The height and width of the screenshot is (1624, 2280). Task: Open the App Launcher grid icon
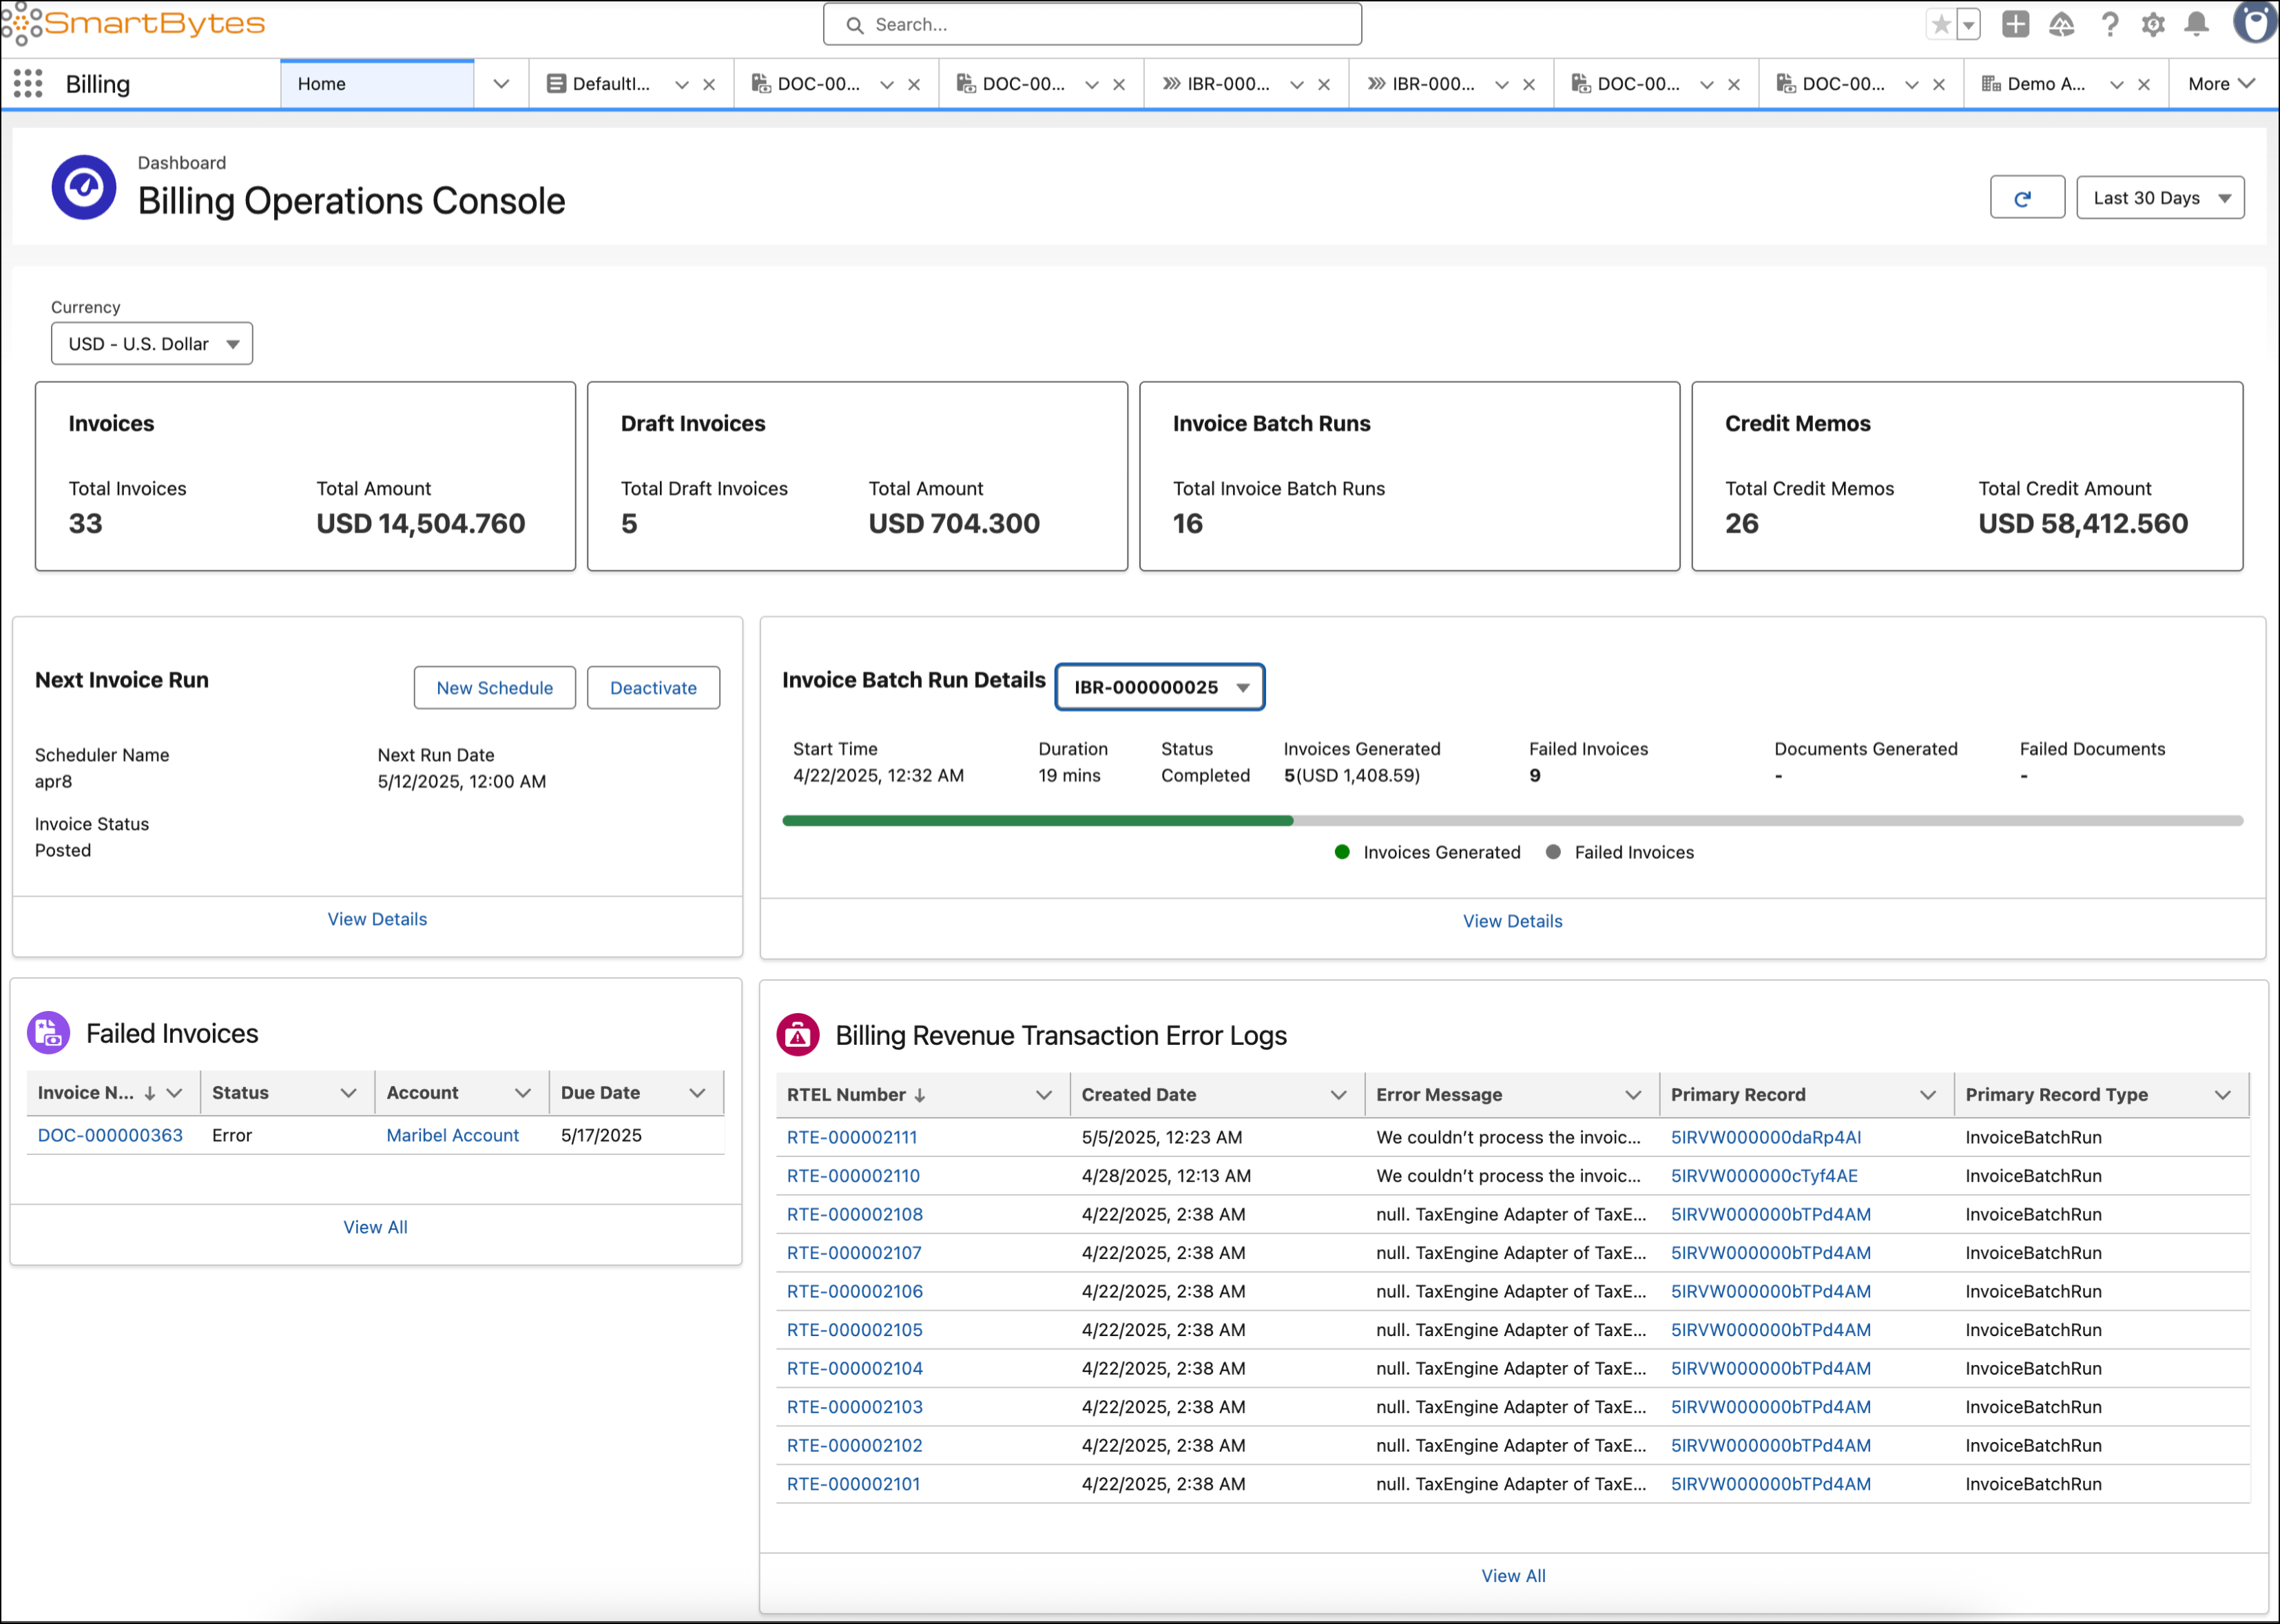[x=28, y=84]
